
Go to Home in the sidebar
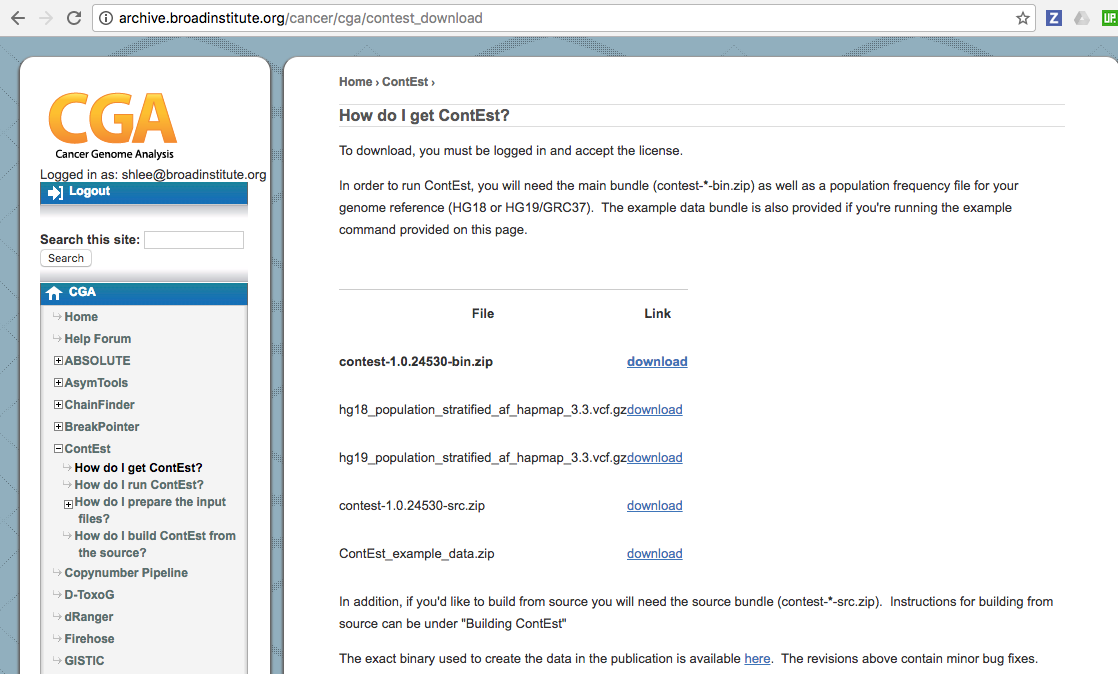point(81,317)
